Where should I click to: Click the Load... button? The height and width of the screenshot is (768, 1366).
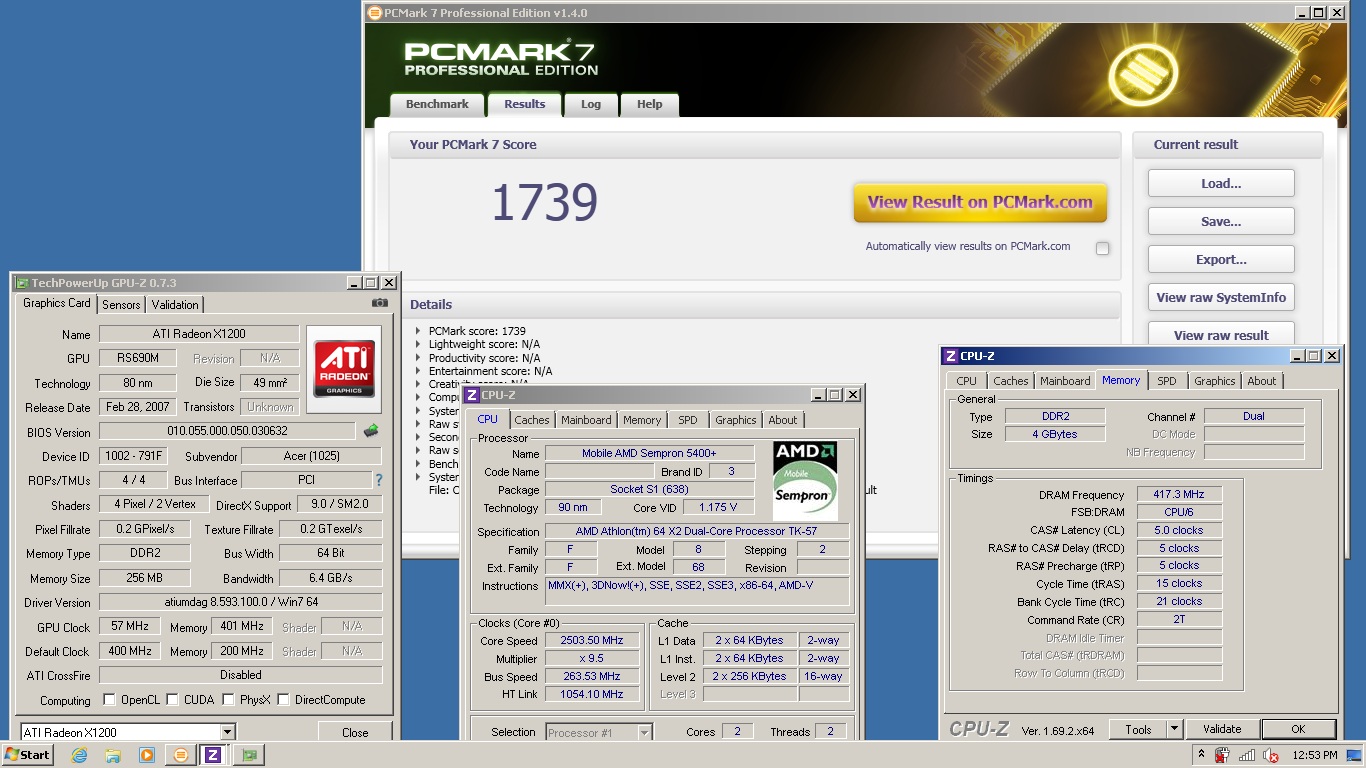[x=1221, y=183]
